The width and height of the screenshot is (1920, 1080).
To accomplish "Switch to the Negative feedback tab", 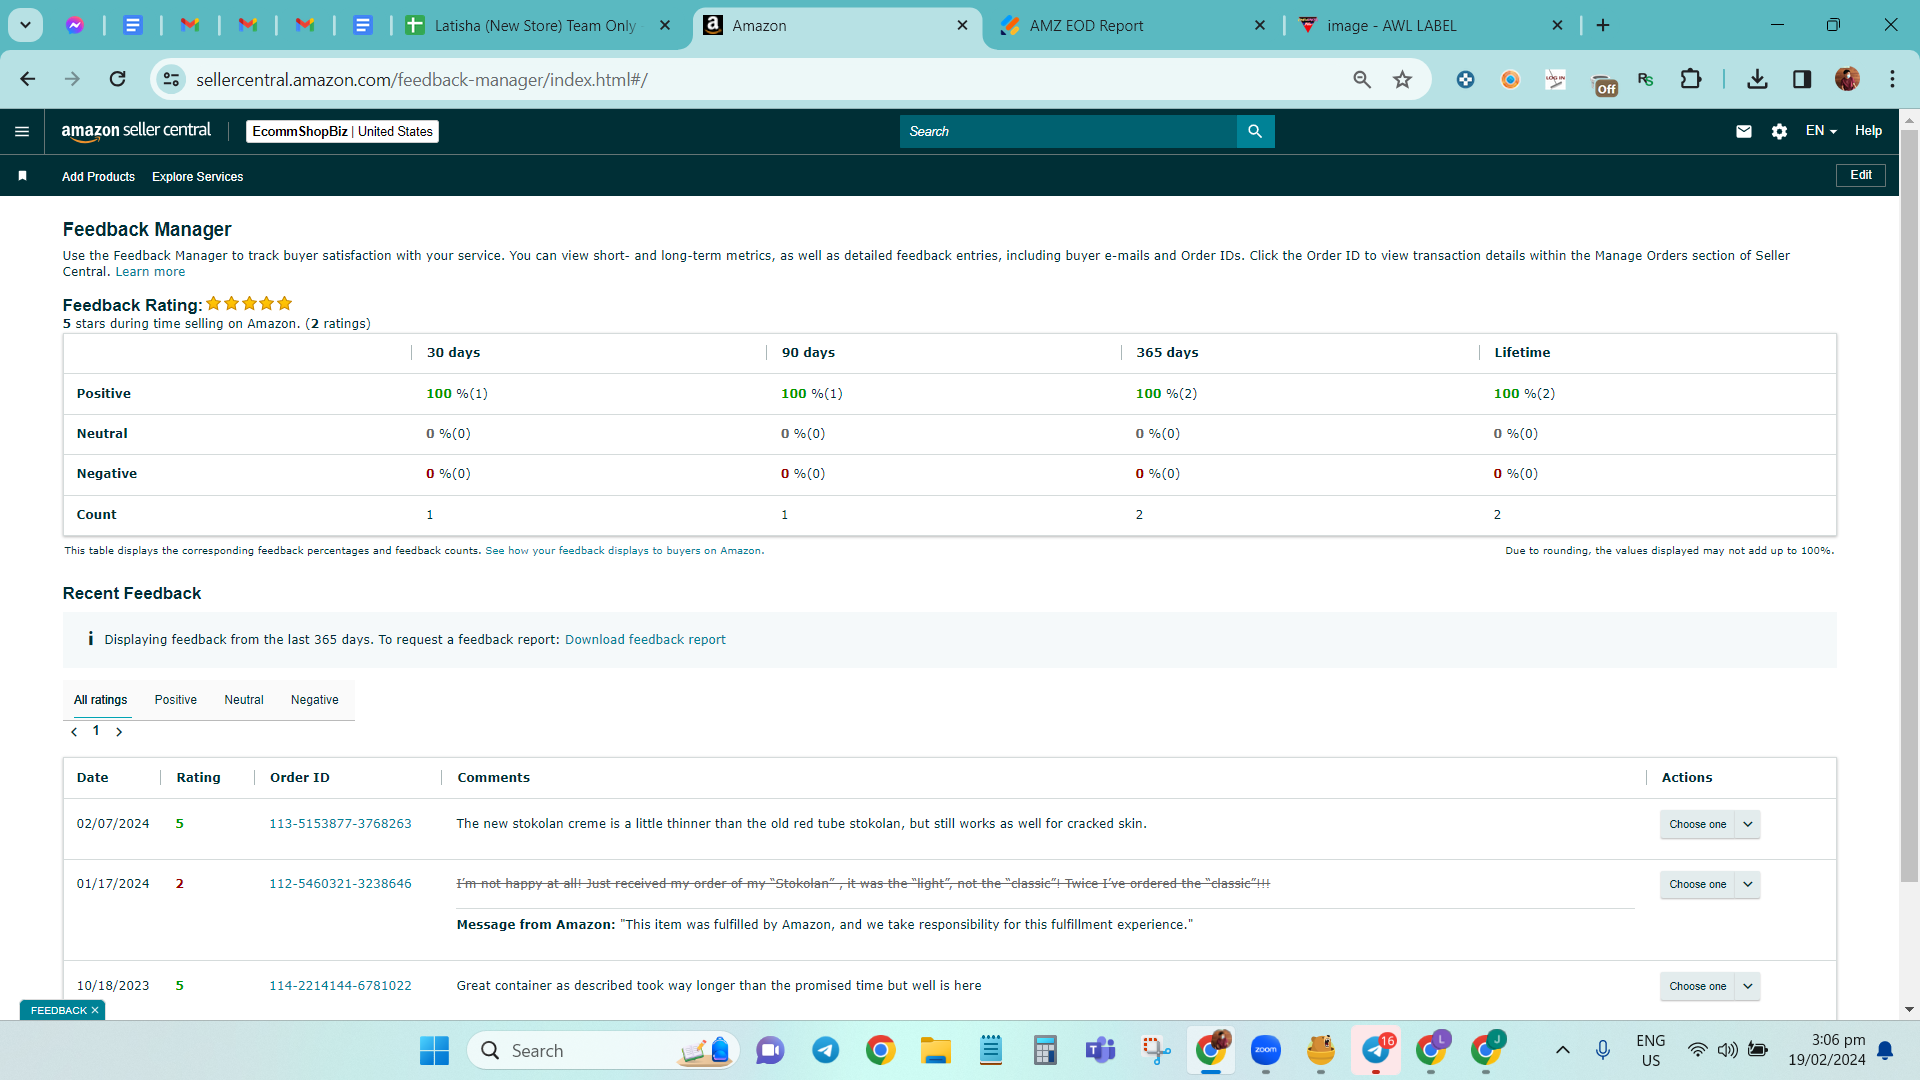I will point(315,700).
